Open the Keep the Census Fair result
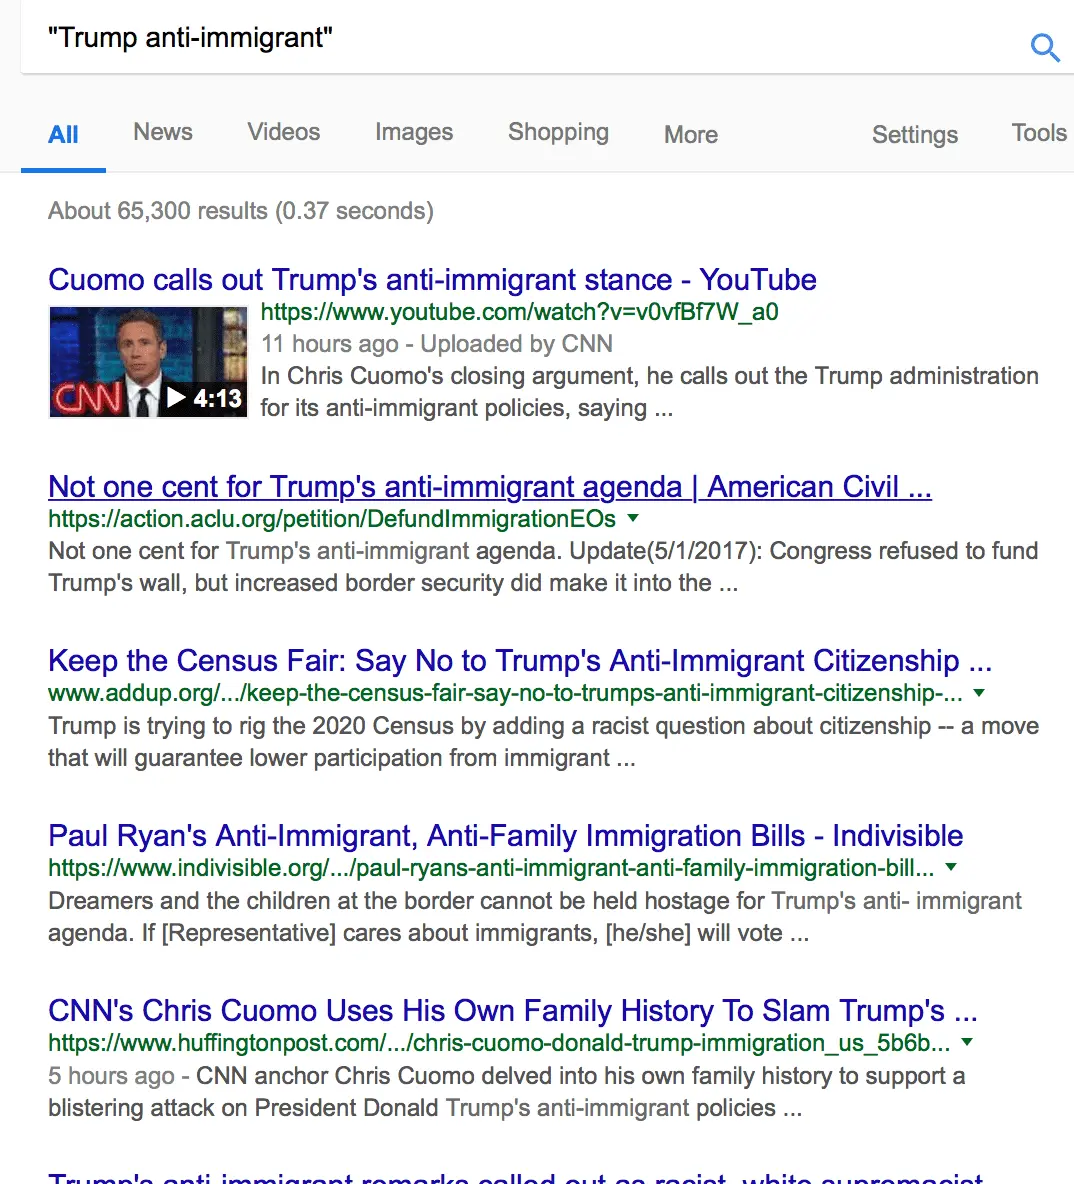The height and width of the screenshot is (1184, 1074). [519, 661]
